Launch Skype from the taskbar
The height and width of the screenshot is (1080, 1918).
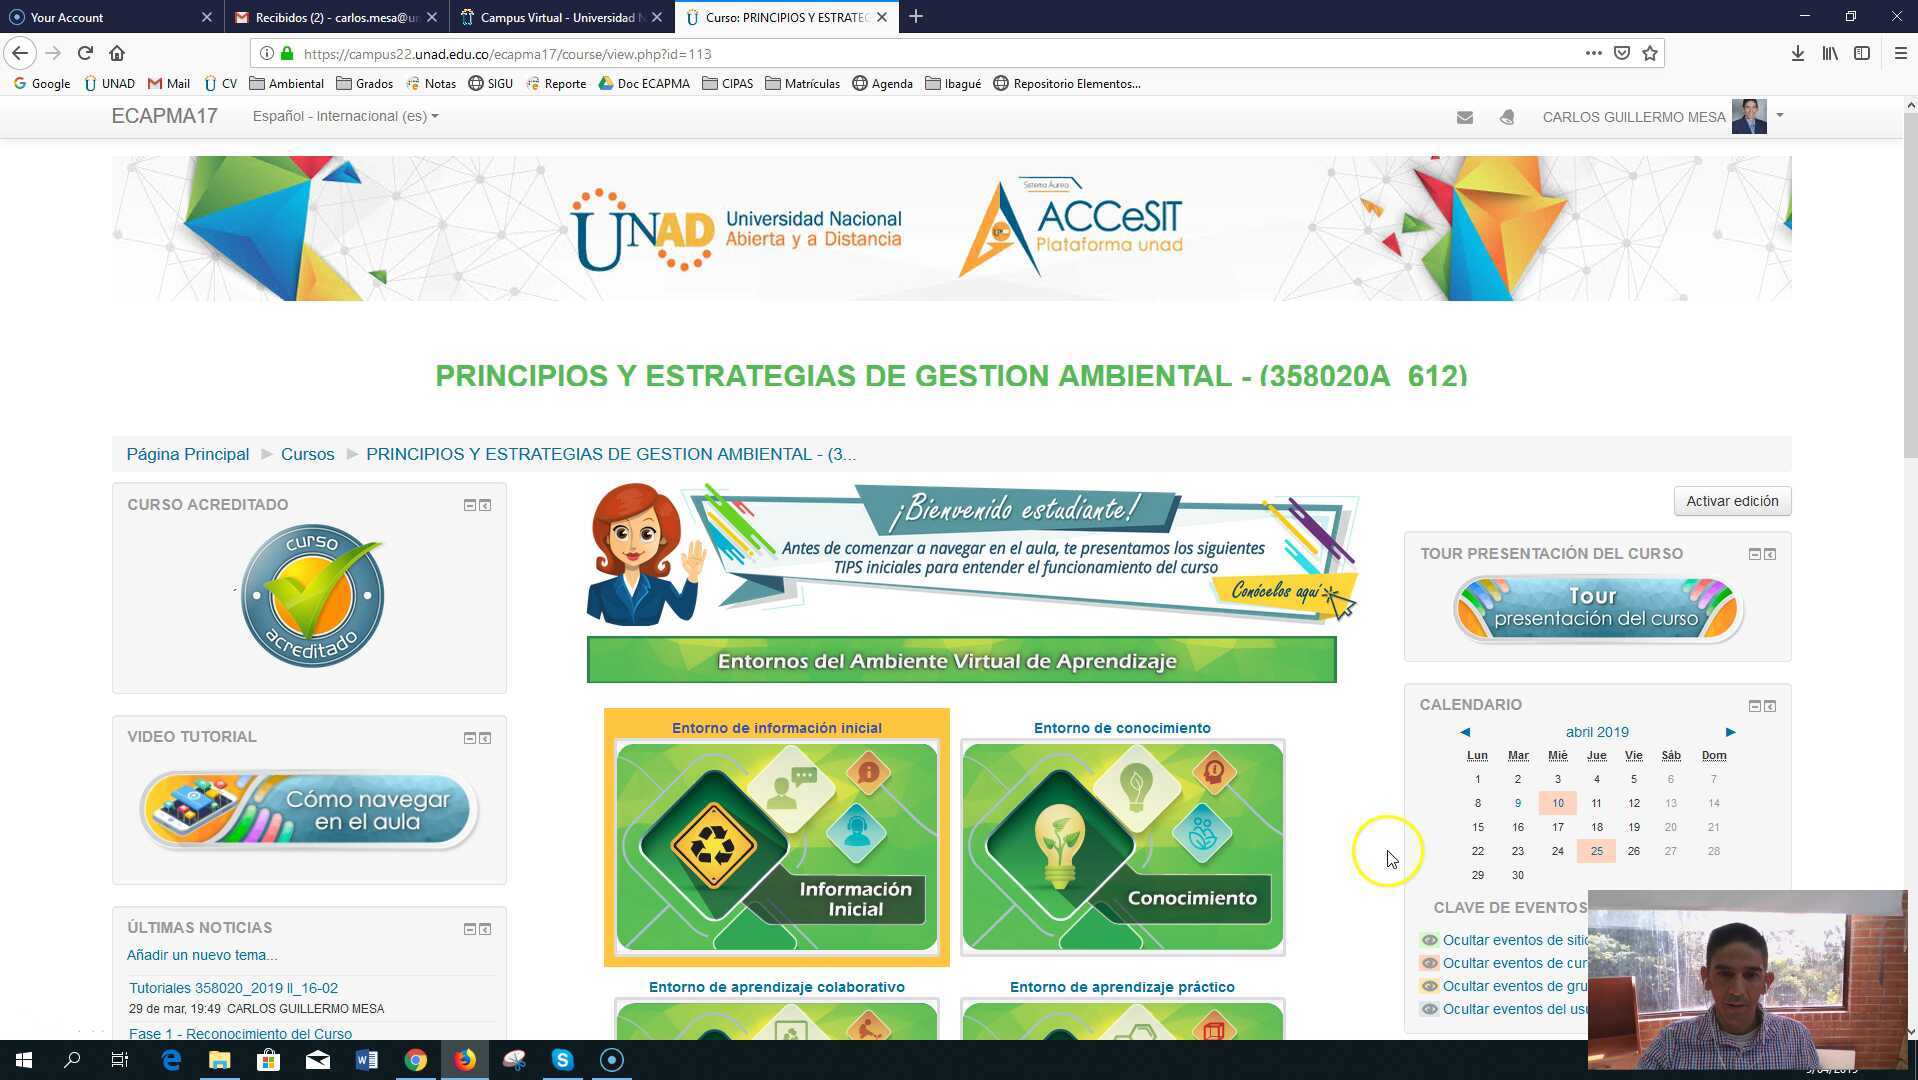pyautogui.click(x=562, y=1059)
